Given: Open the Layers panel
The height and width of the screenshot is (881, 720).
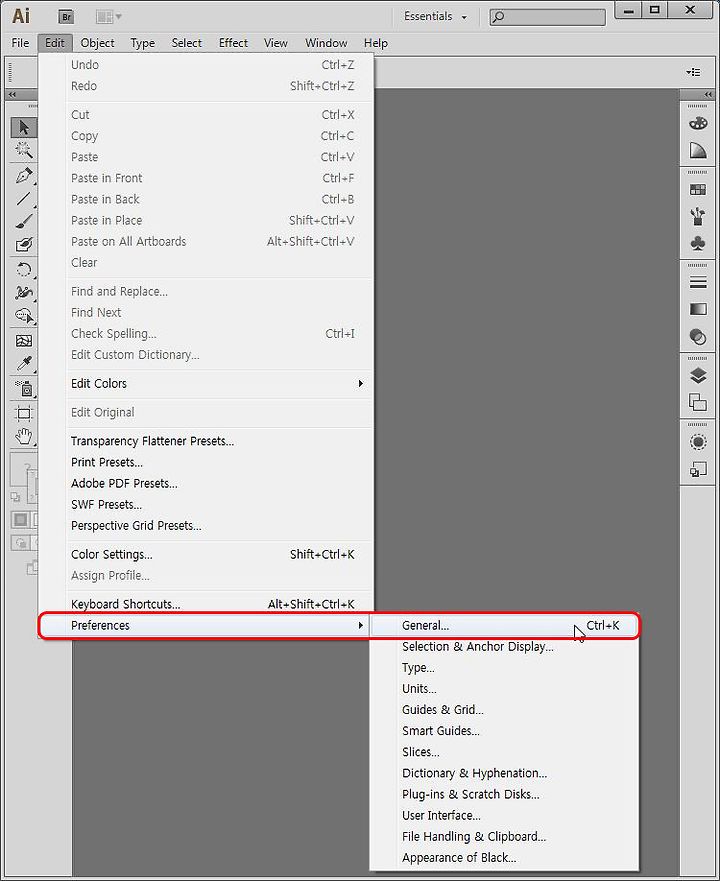Looking at the screenshot, I should [x=698, y=375].
